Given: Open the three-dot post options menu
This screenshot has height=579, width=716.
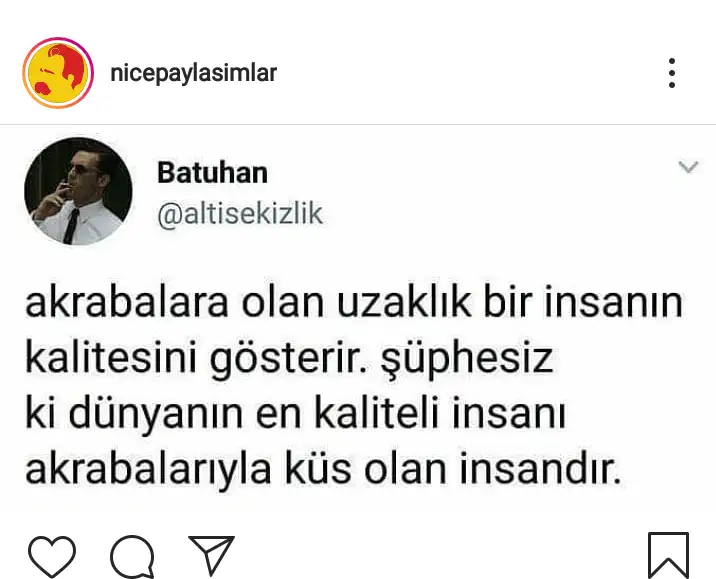Looking at the screenshot, I should click(x=671, y=73).
